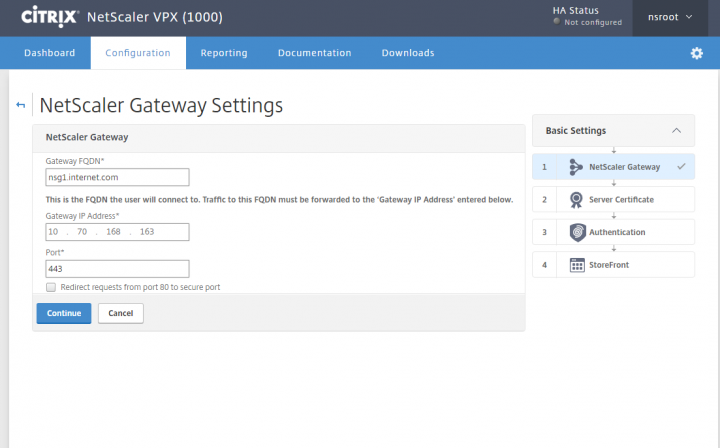
Task: Open the Reporting tab
Action: point(224,53)
